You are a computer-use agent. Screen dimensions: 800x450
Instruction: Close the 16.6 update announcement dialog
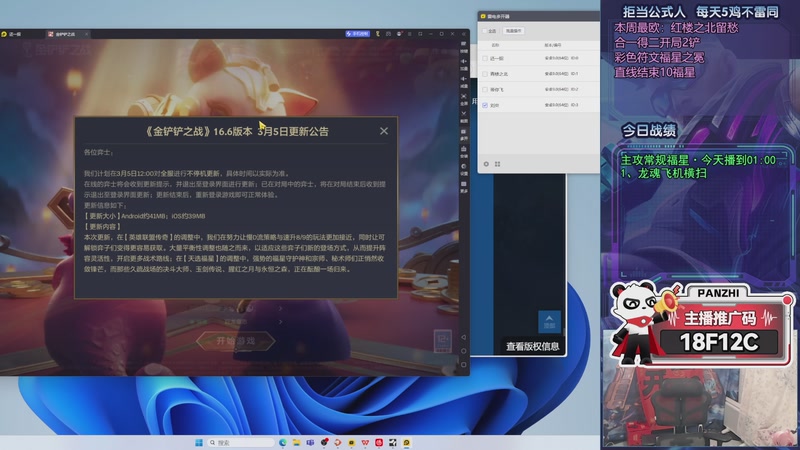pyautogui.click(x=384, y=131)
